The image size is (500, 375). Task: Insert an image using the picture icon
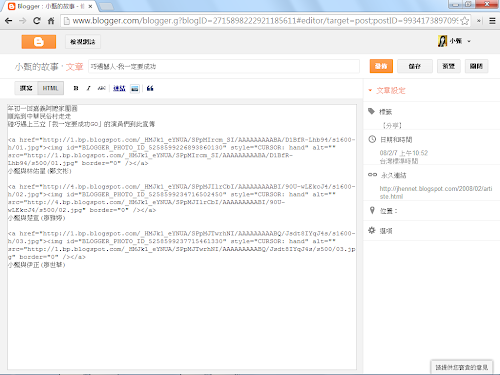[x=135, y=88]
